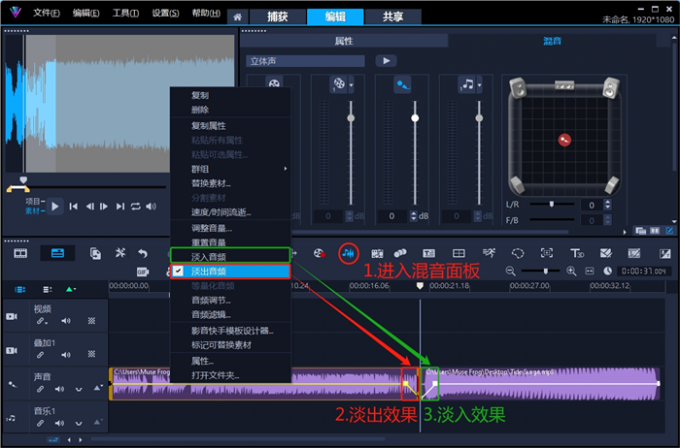The image size is (680, 448).
Task: Mute the 视频 track
Action: pyautogui.click(x=65, y=321)
